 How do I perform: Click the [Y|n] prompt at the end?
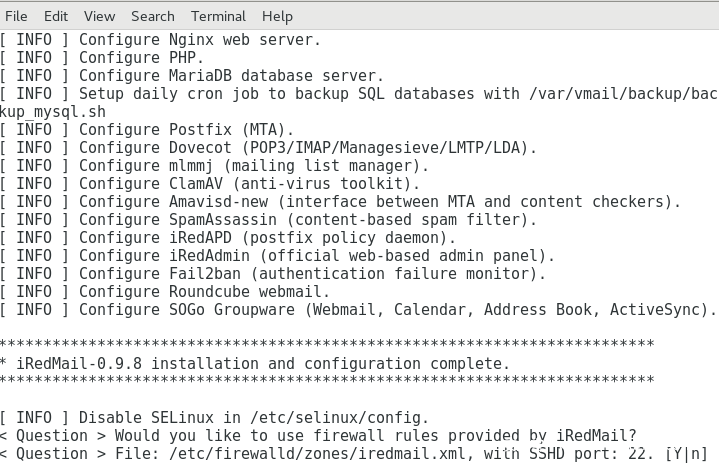(x=686, y=454)
